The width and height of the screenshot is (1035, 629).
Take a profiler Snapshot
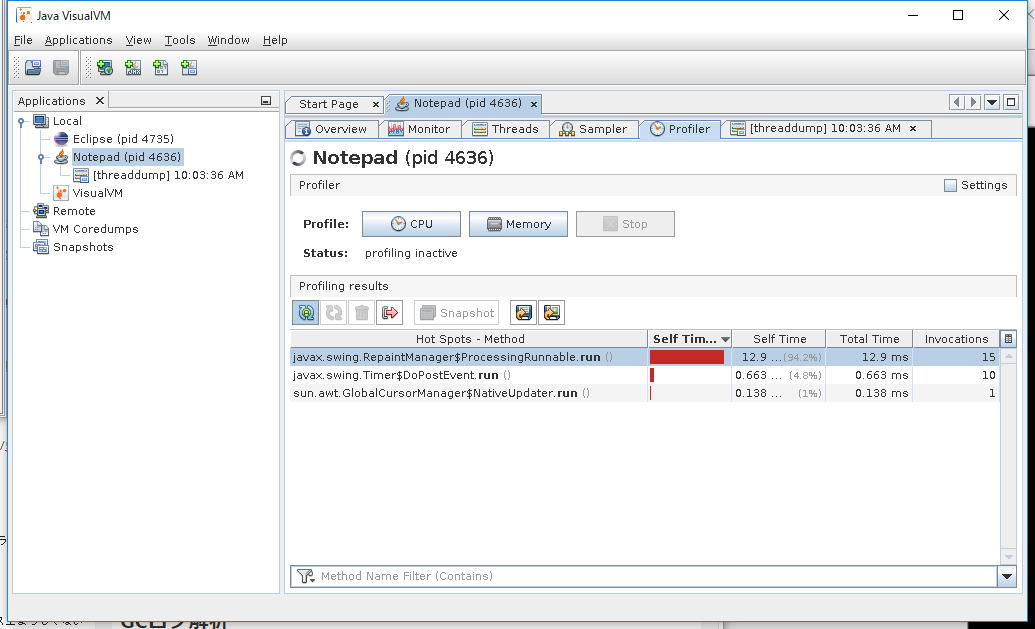point(456,312)
